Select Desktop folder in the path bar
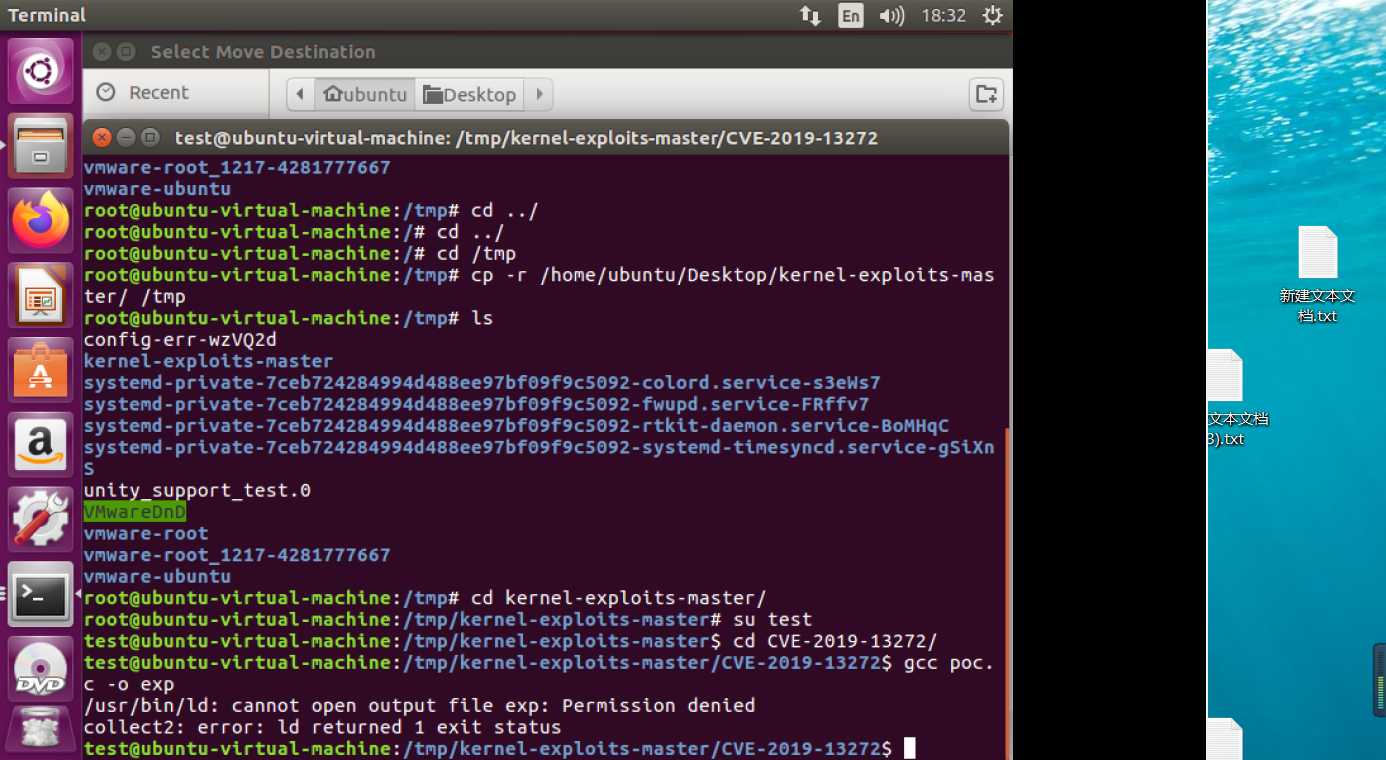Viewport: 1386px width, 760px height. 470,95
